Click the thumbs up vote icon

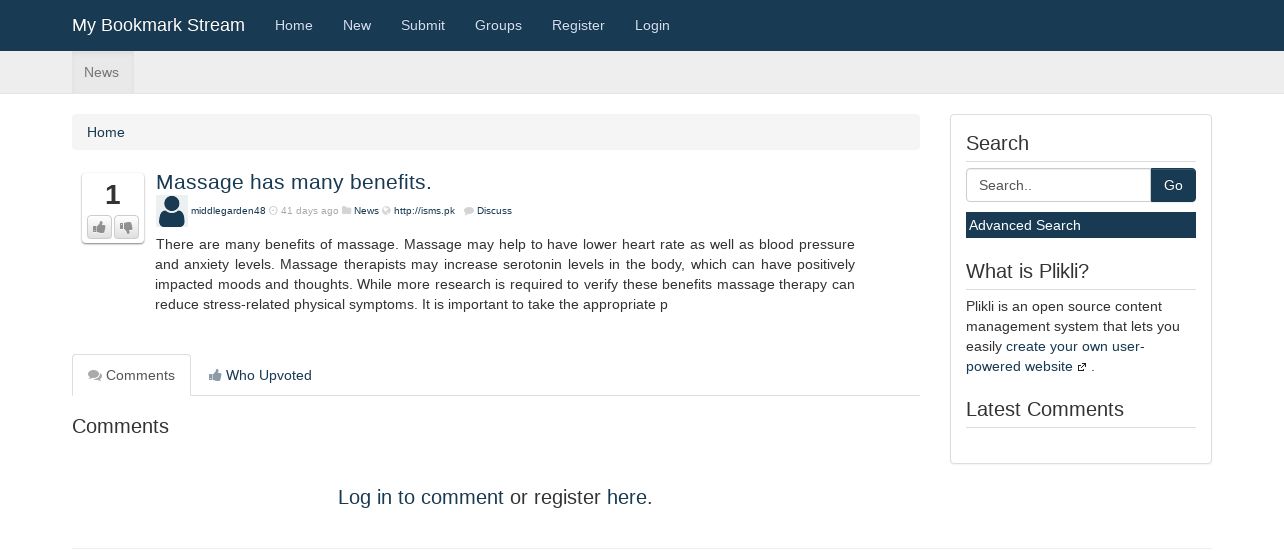click(x=99, y=228)
